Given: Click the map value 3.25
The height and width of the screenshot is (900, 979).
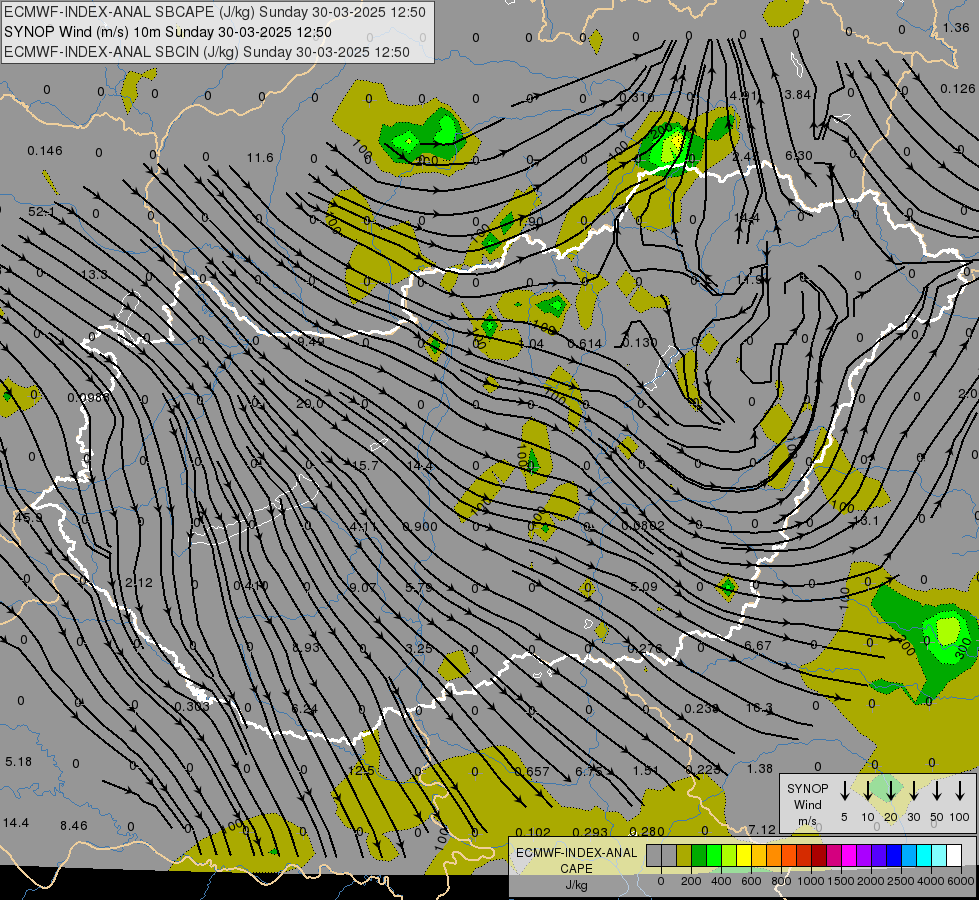Looking at the screenshot, I should coord(419,648).
